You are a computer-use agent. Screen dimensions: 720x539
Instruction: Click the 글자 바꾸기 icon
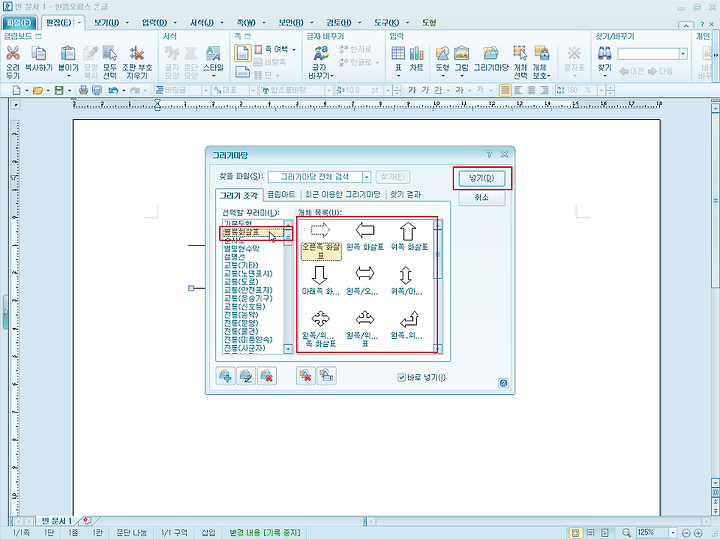(321, 54)
